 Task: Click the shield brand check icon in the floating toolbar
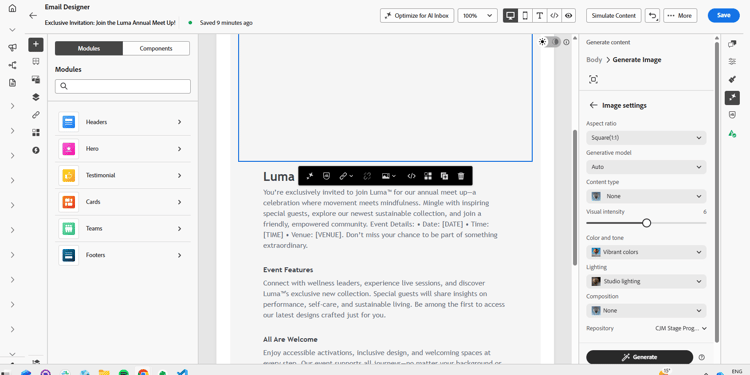click(x=326, y=176)
